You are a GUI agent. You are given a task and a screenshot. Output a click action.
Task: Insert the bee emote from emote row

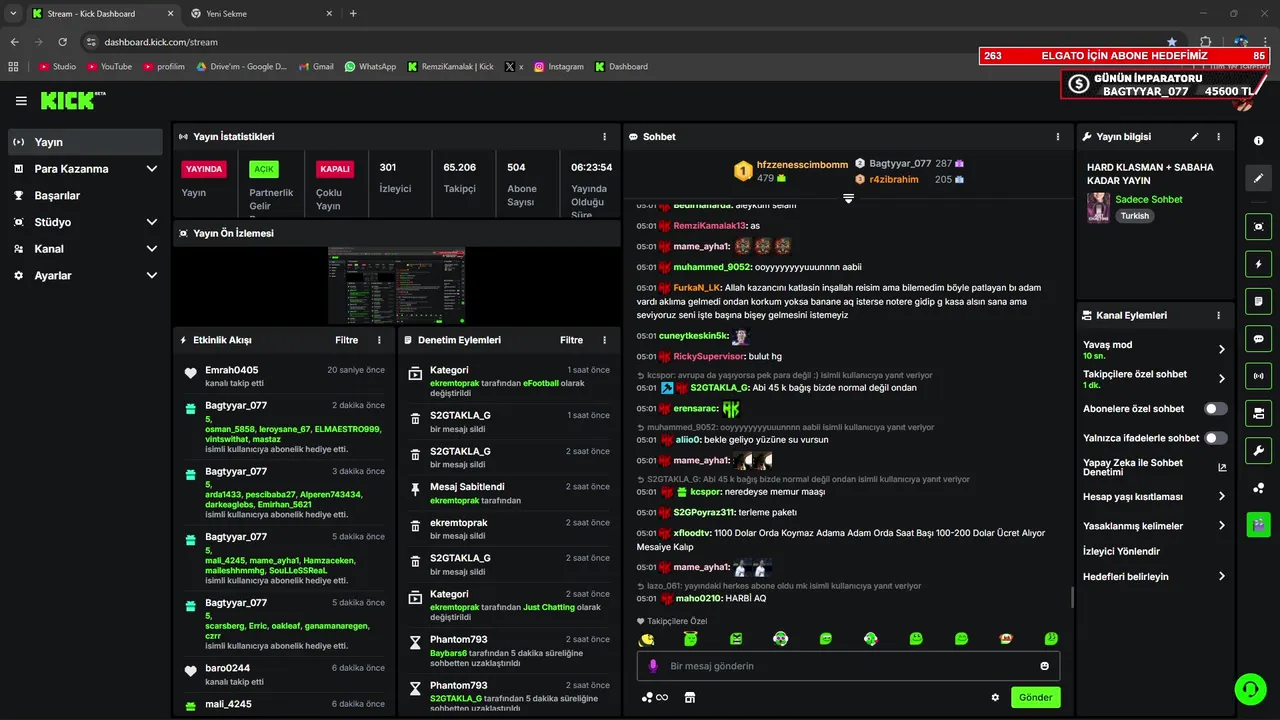[x=648, y=639]
